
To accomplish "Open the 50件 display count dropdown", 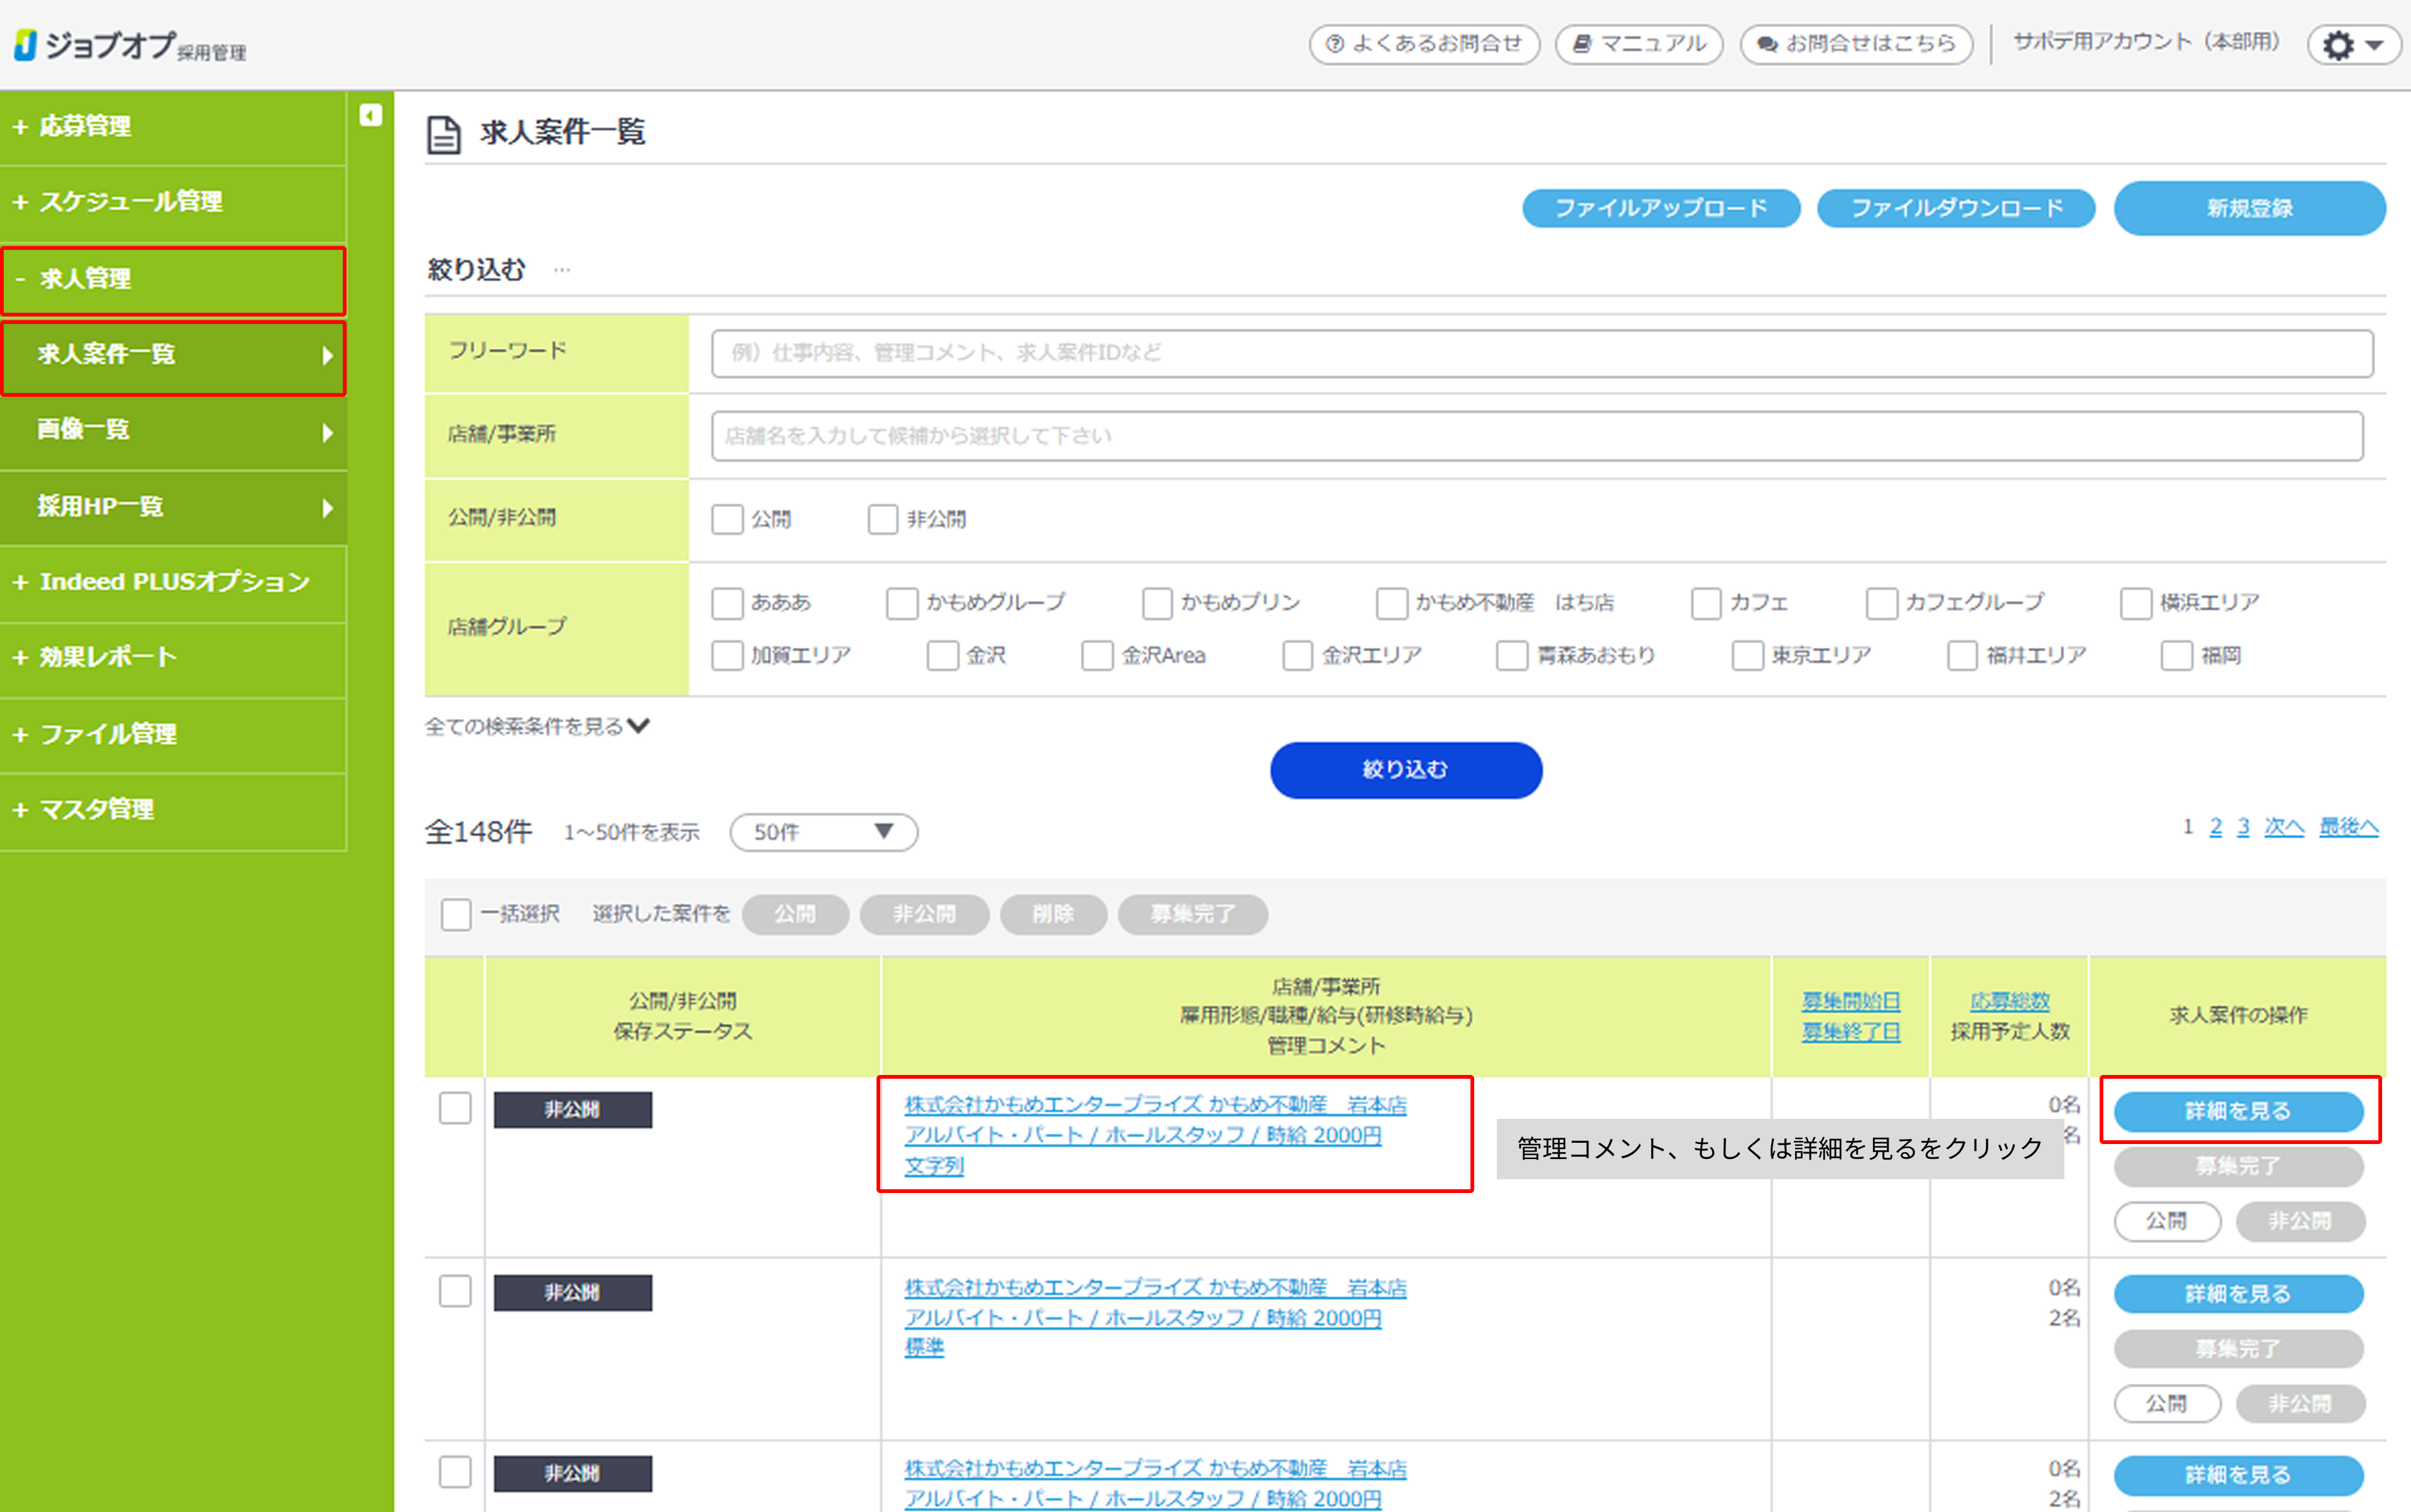I will tap(823, 832).
